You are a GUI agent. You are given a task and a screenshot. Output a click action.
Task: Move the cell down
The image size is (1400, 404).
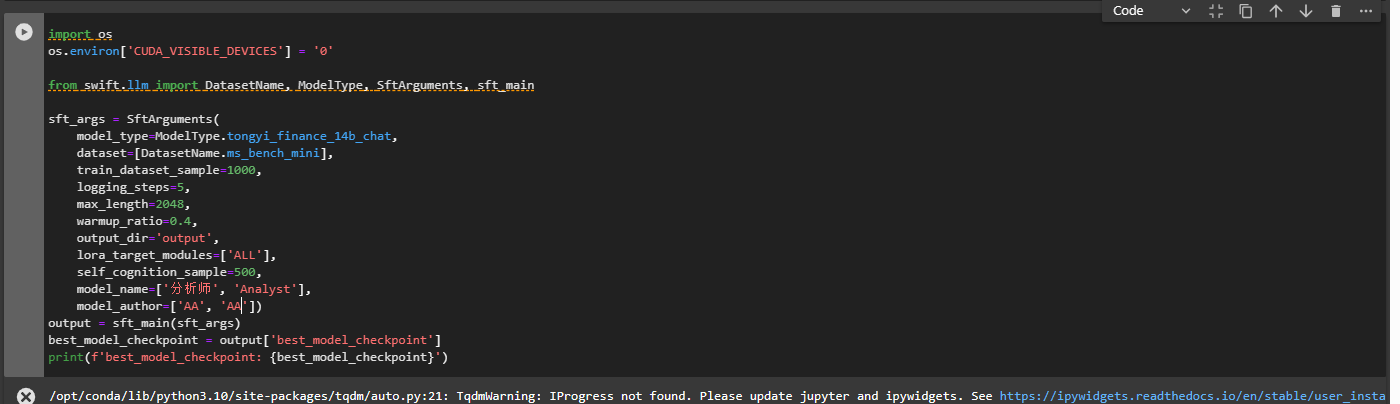(1306, 11)
